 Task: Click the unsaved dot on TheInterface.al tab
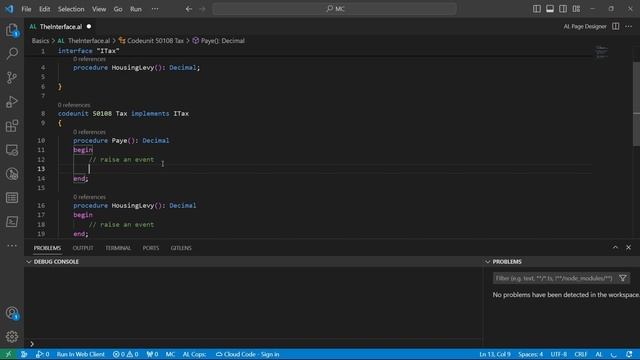pos(89,27)
